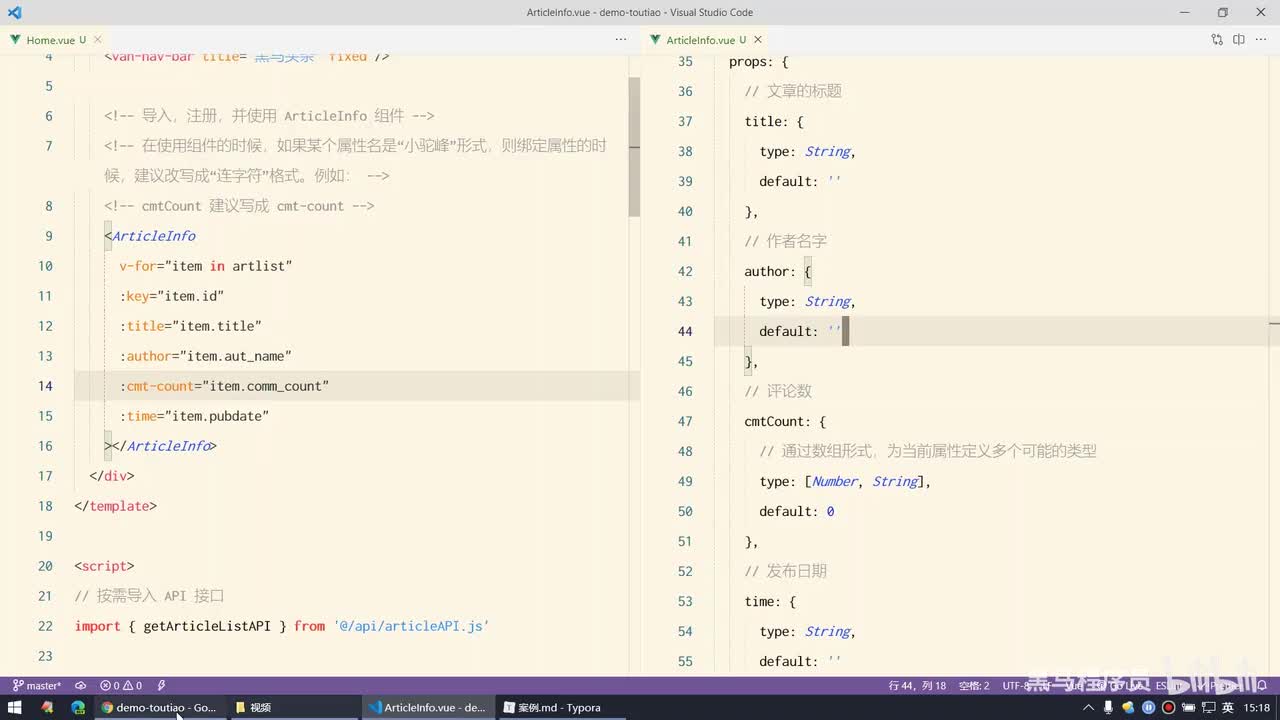The image size is (1280, 720).
Task: Show hidden system tray icons
Action: click(x=1089, y=707)
